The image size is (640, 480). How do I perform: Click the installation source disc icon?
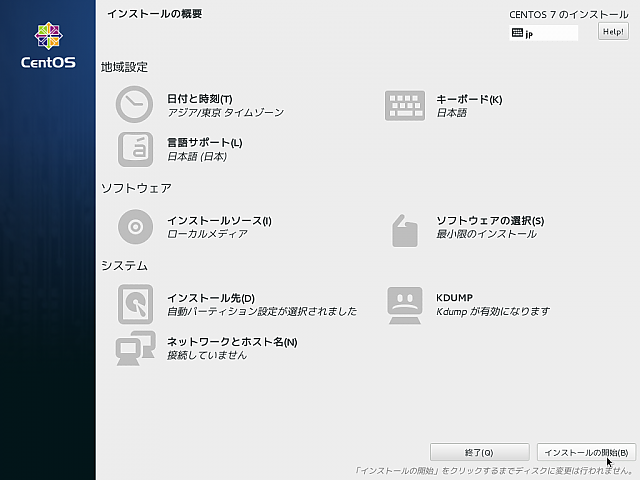point(136,227)
